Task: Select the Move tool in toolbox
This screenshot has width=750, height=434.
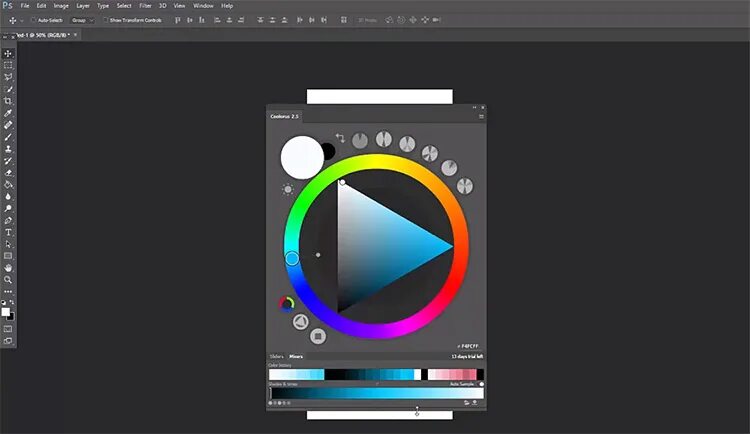Action: (x=8, y=54)
